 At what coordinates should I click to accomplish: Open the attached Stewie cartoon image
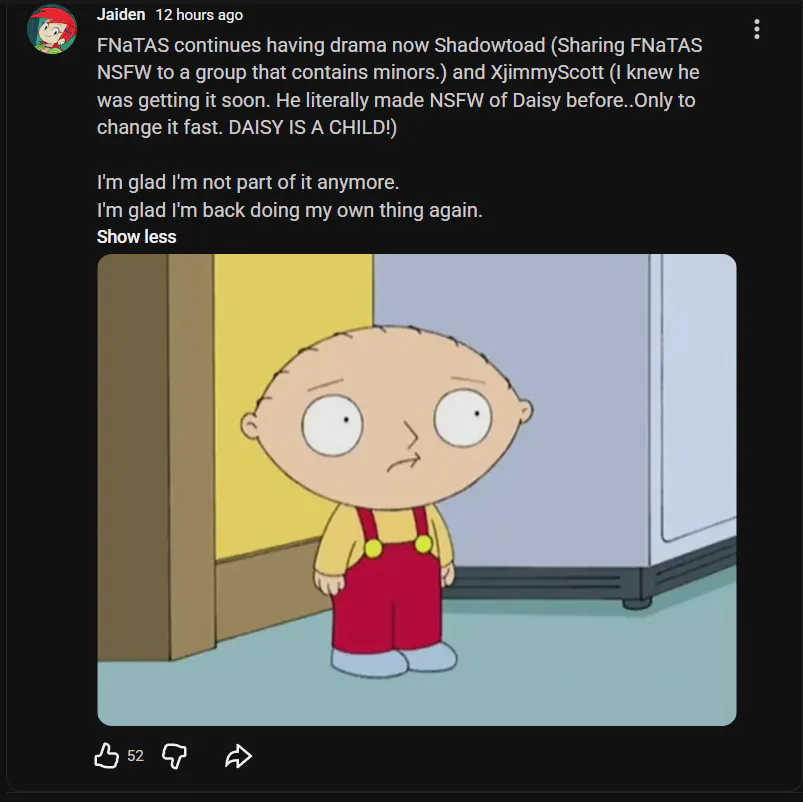[417, 490]
